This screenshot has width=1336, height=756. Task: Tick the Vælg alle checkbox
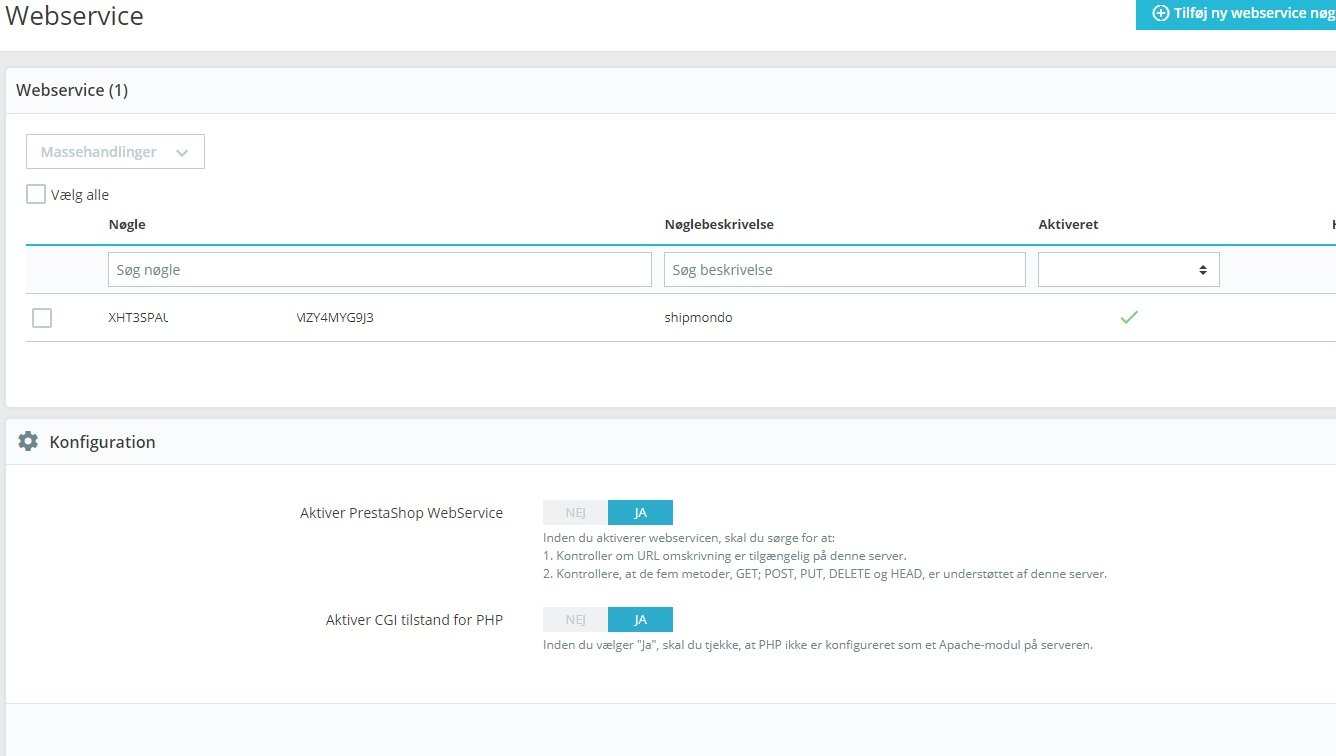pos(36,194)
